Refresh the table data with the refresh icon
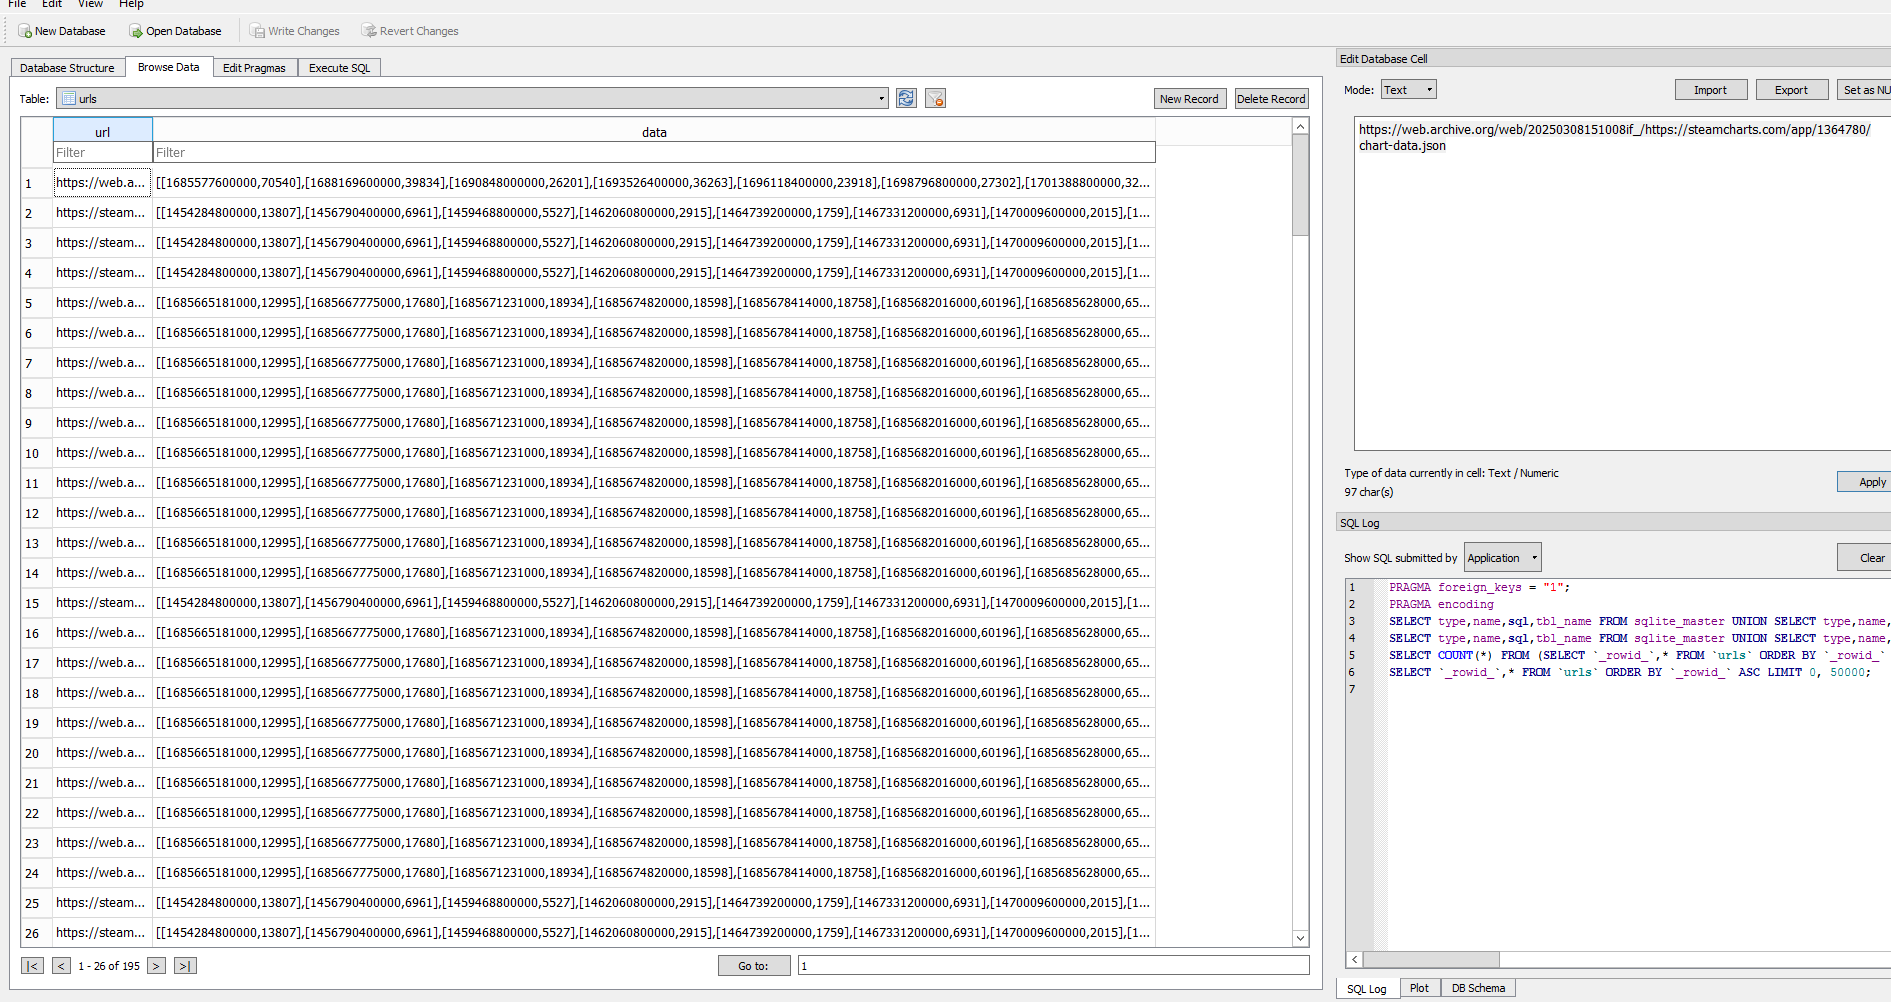Viewport: 1891px width, 1002px height. 906,98
